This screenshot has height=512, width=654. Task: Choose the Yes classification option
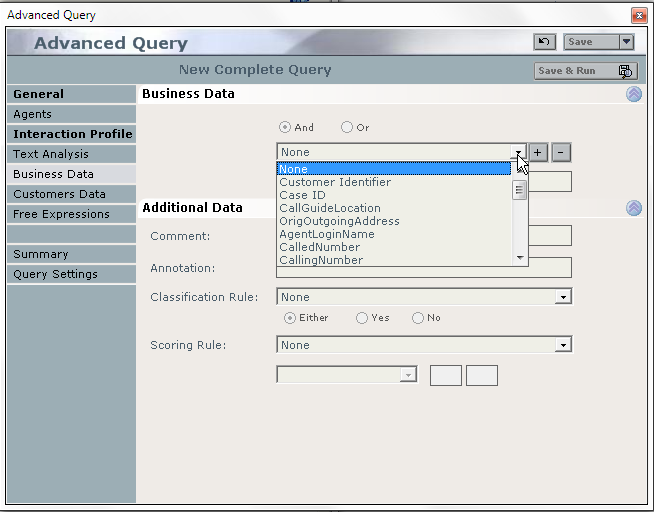362,318
